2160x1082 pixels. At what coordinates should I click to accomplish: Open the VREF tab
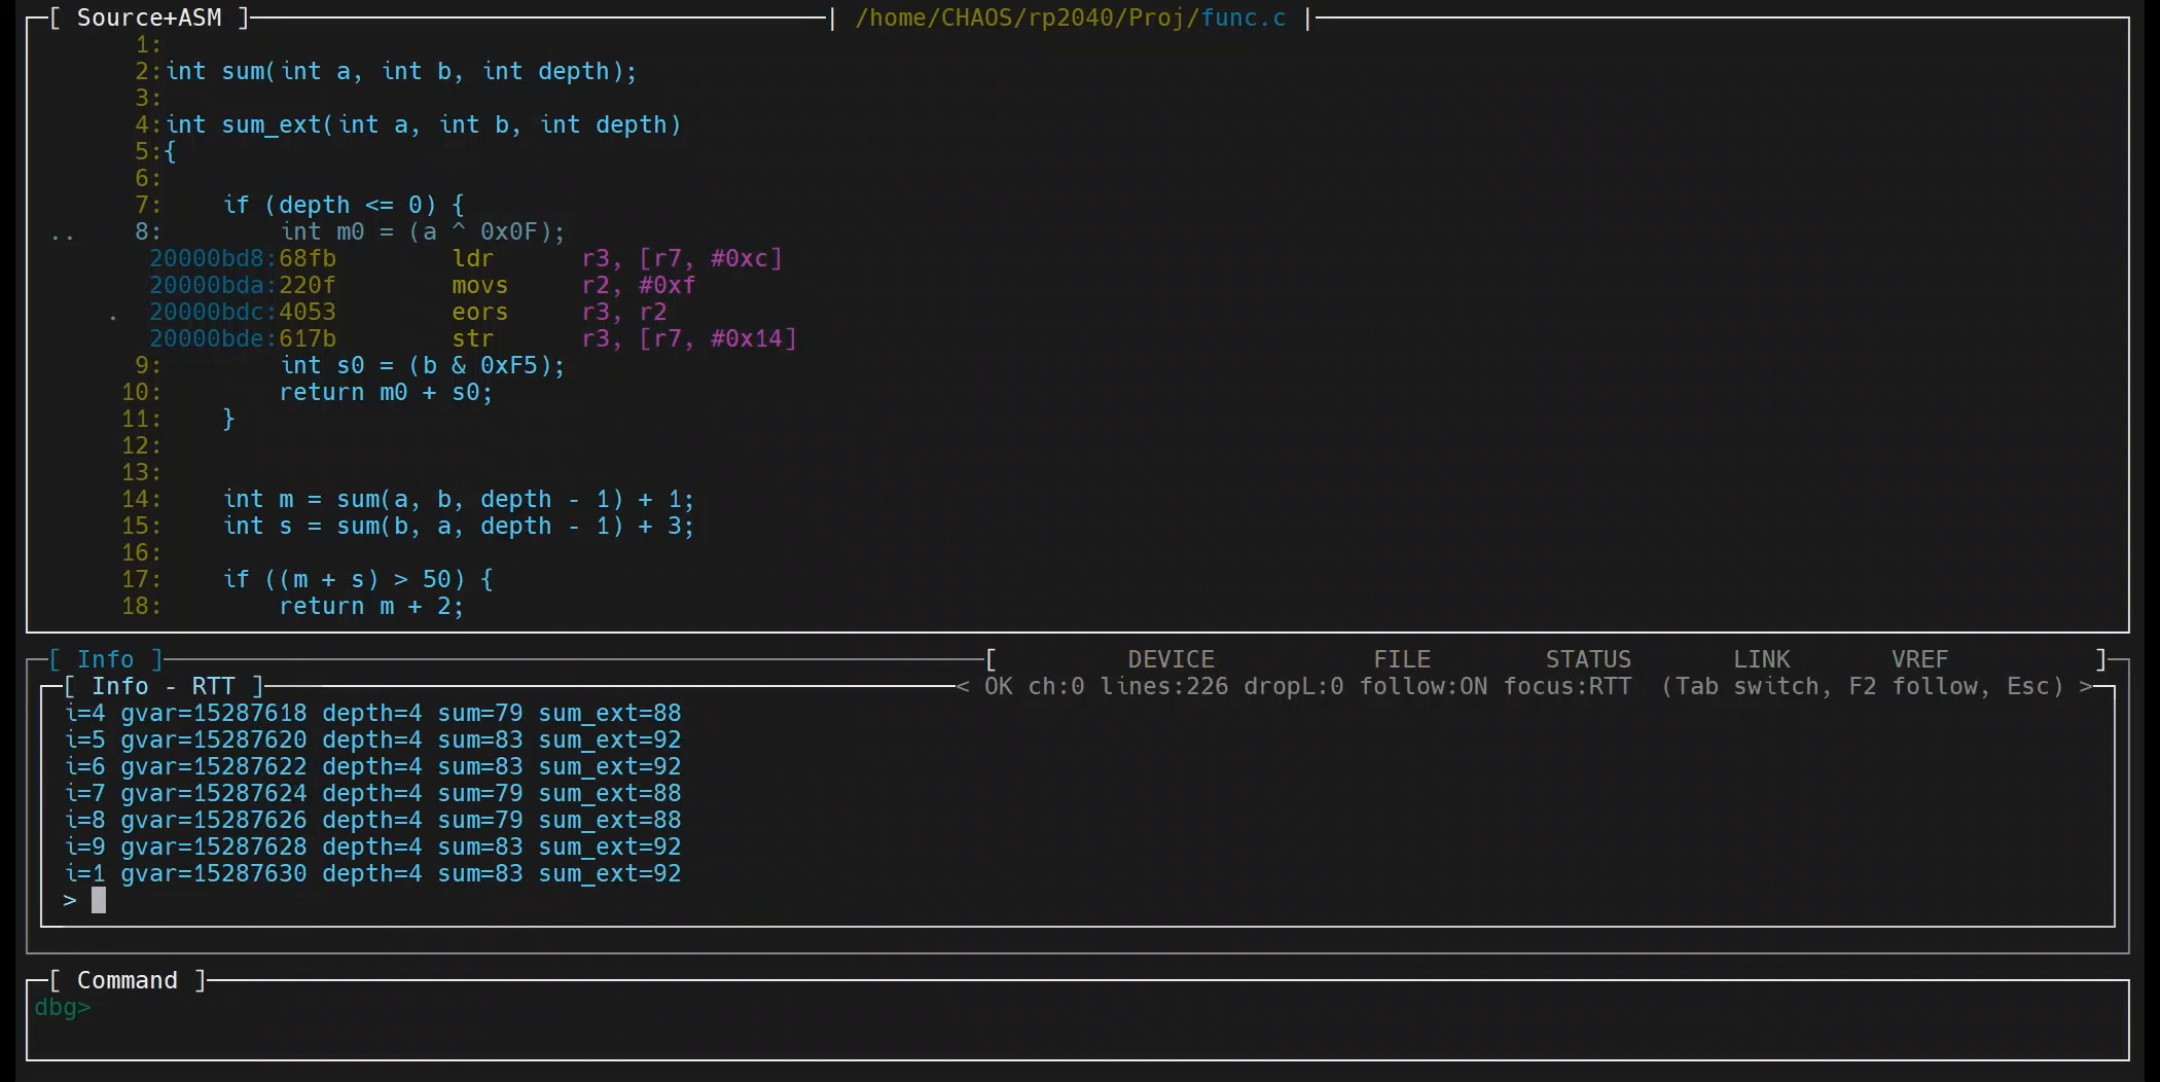coord(1919,659)
